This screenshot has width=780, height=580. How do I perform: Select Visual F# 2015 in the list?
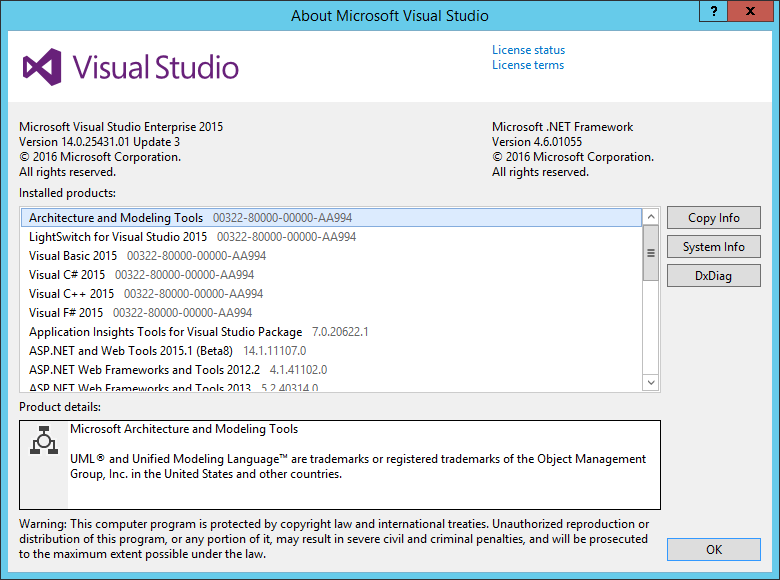pos(331,312)
